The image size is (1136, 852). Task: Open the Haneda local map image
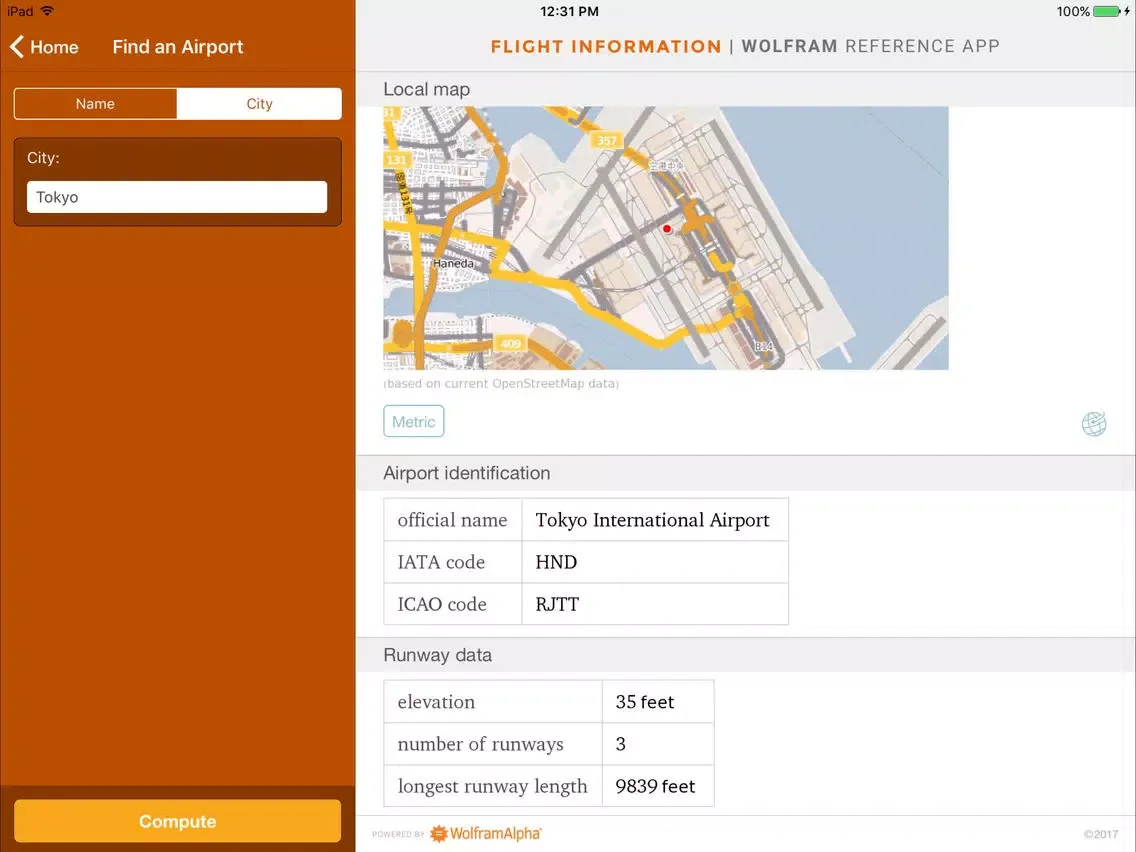(666, 238)
